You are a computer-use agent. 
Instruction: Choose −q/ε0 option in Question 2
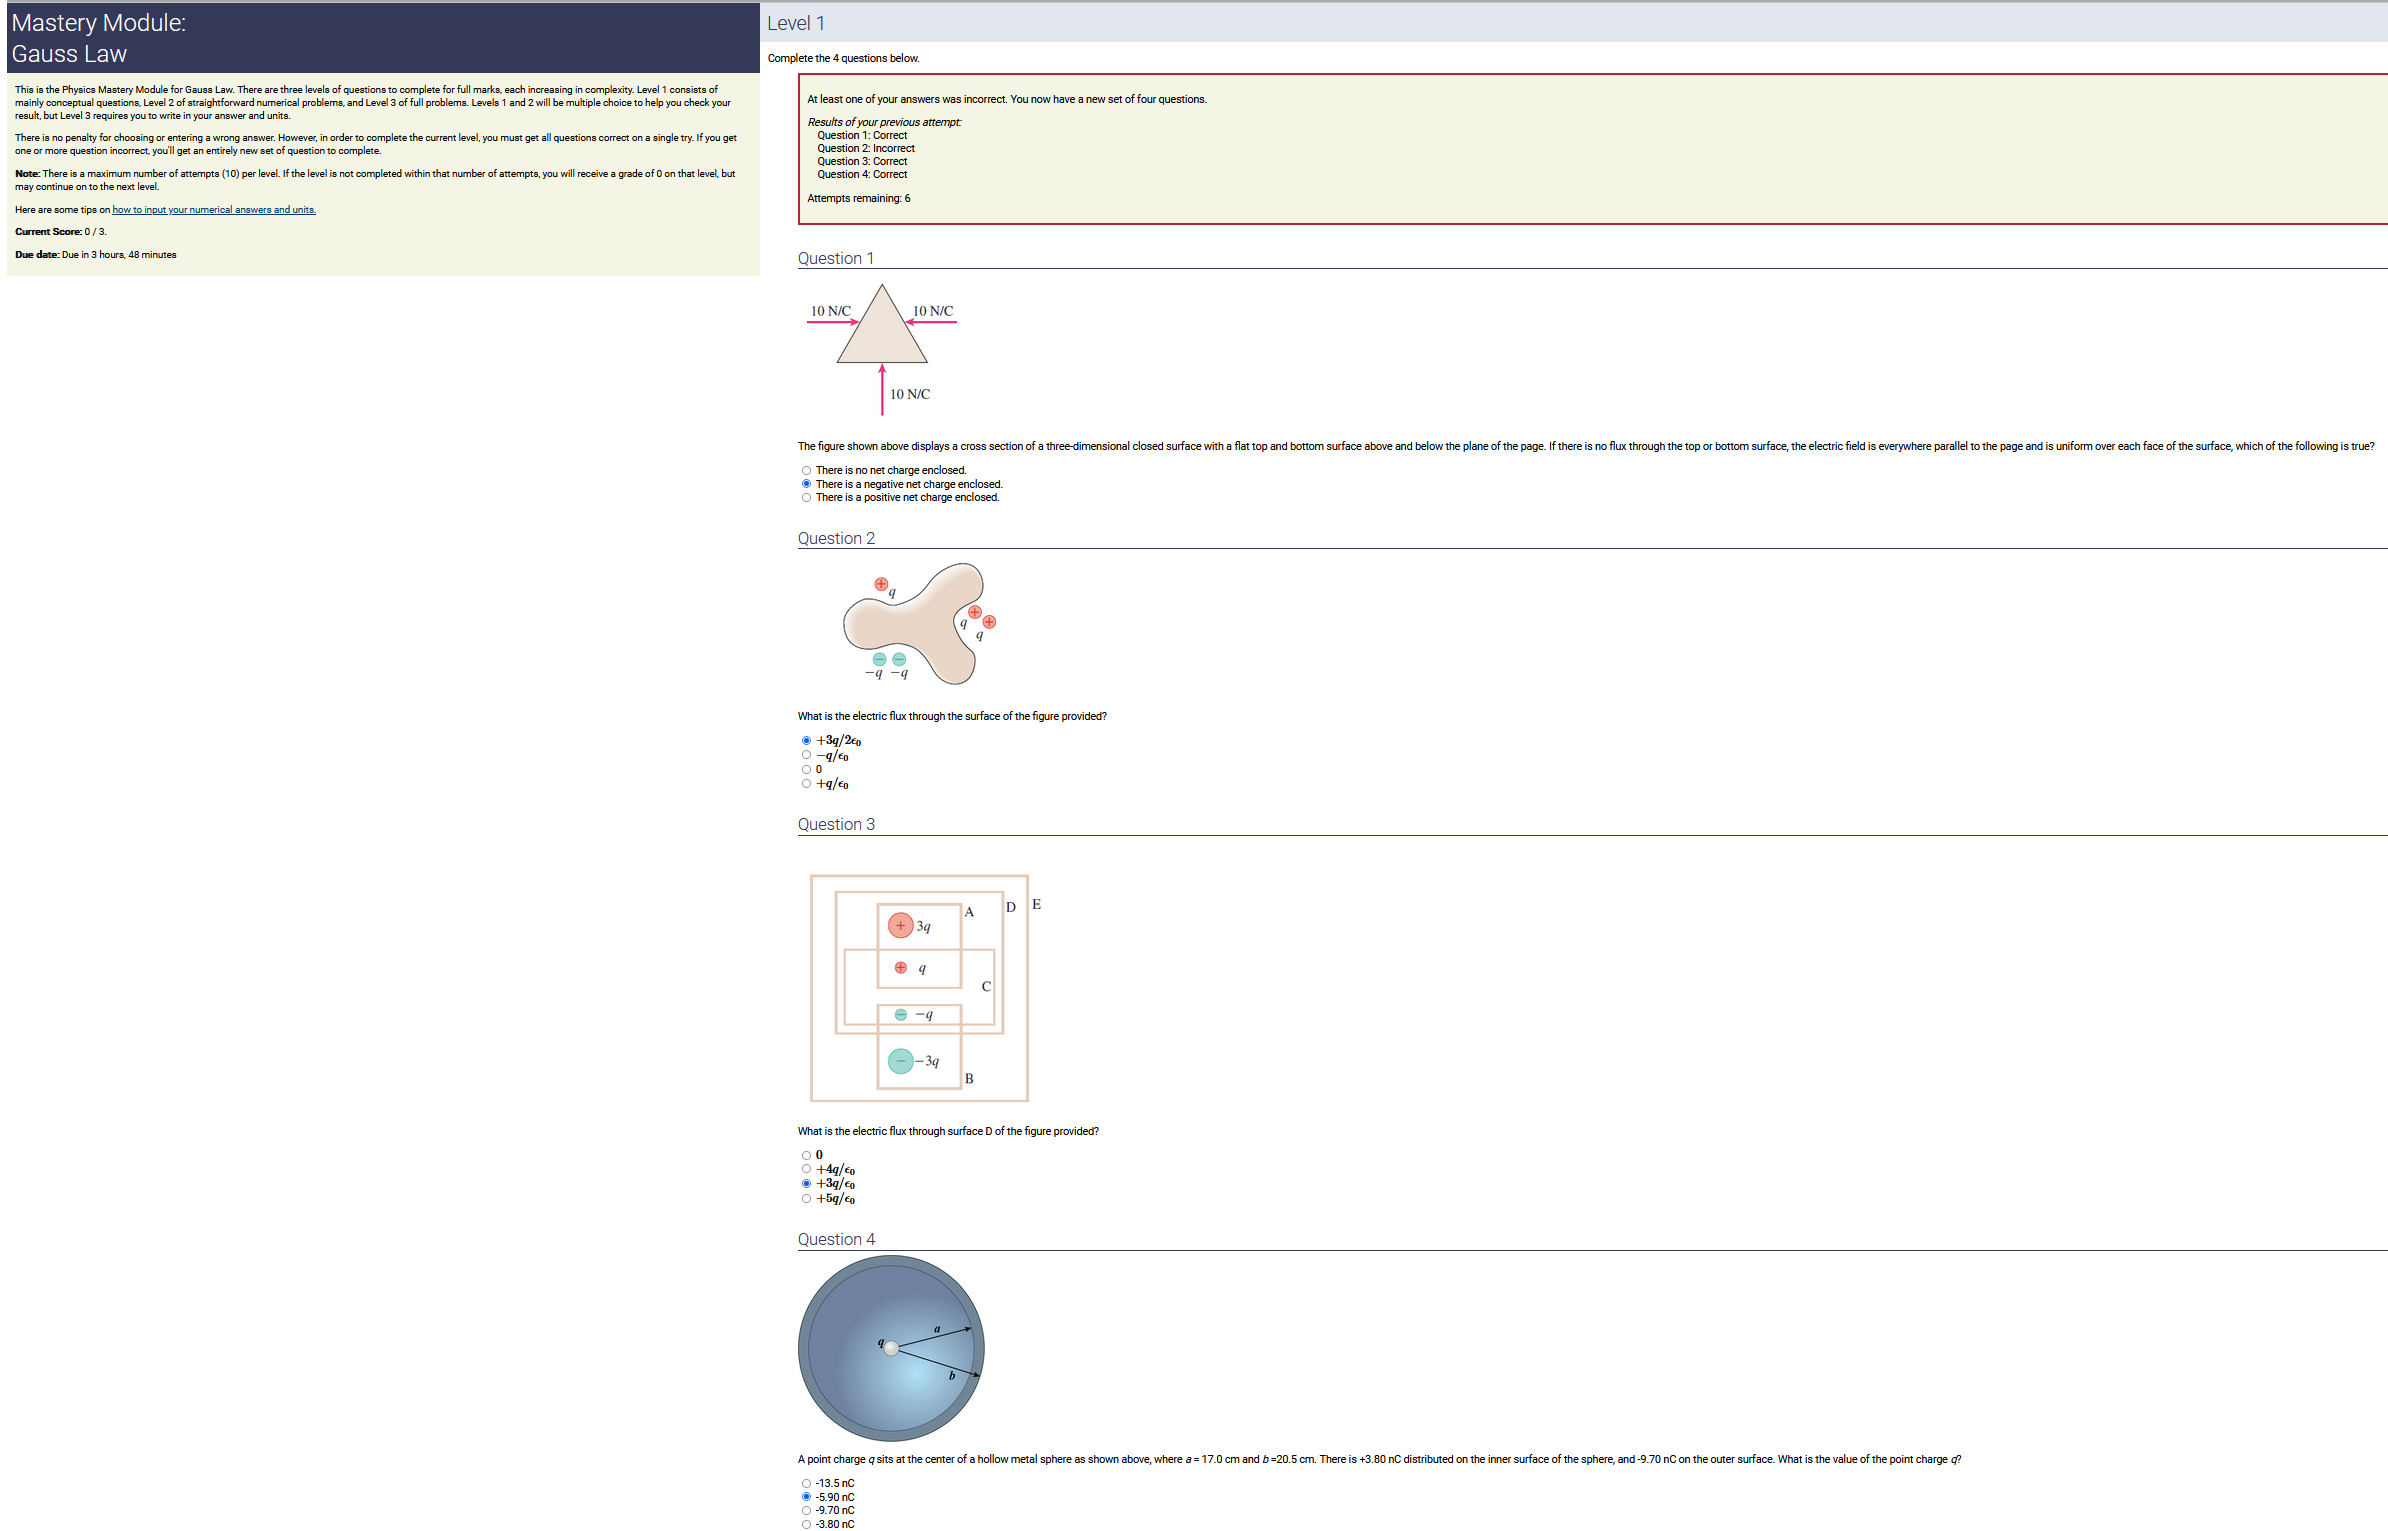pyautogui.click(x=806, y=755)
